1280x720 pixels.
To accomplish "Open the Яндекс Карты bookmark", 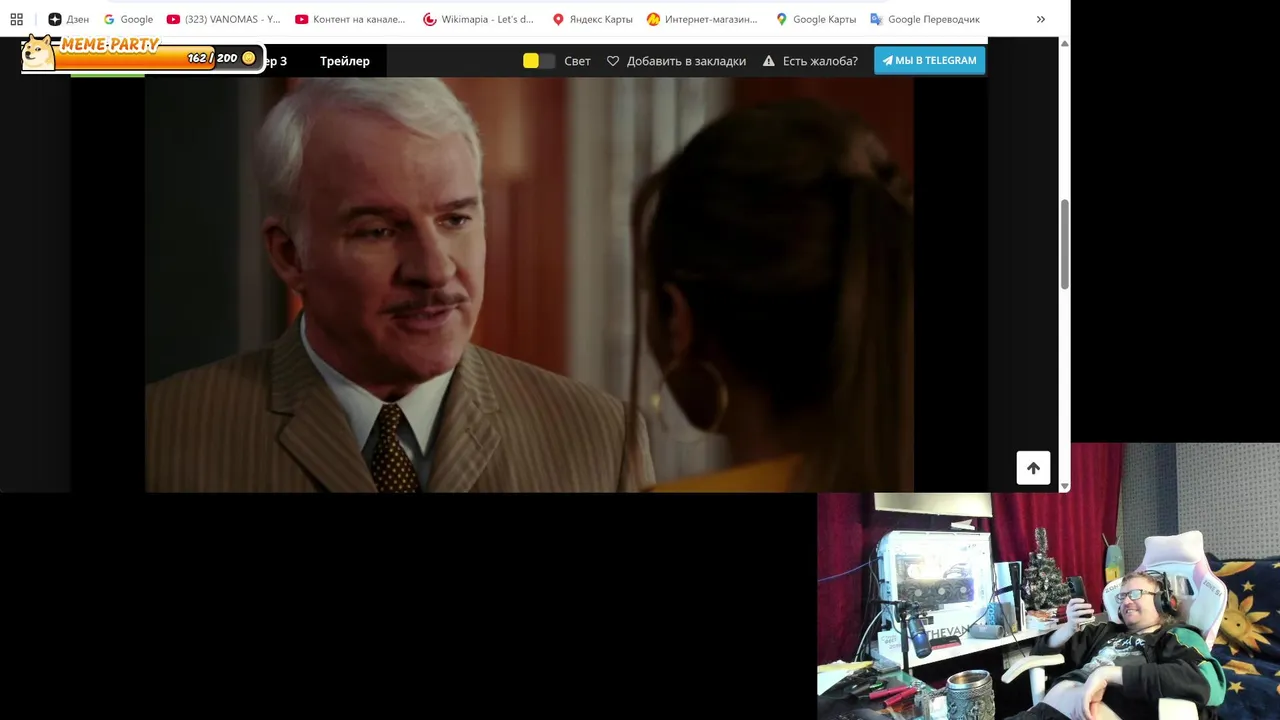I will coord(592,19).
